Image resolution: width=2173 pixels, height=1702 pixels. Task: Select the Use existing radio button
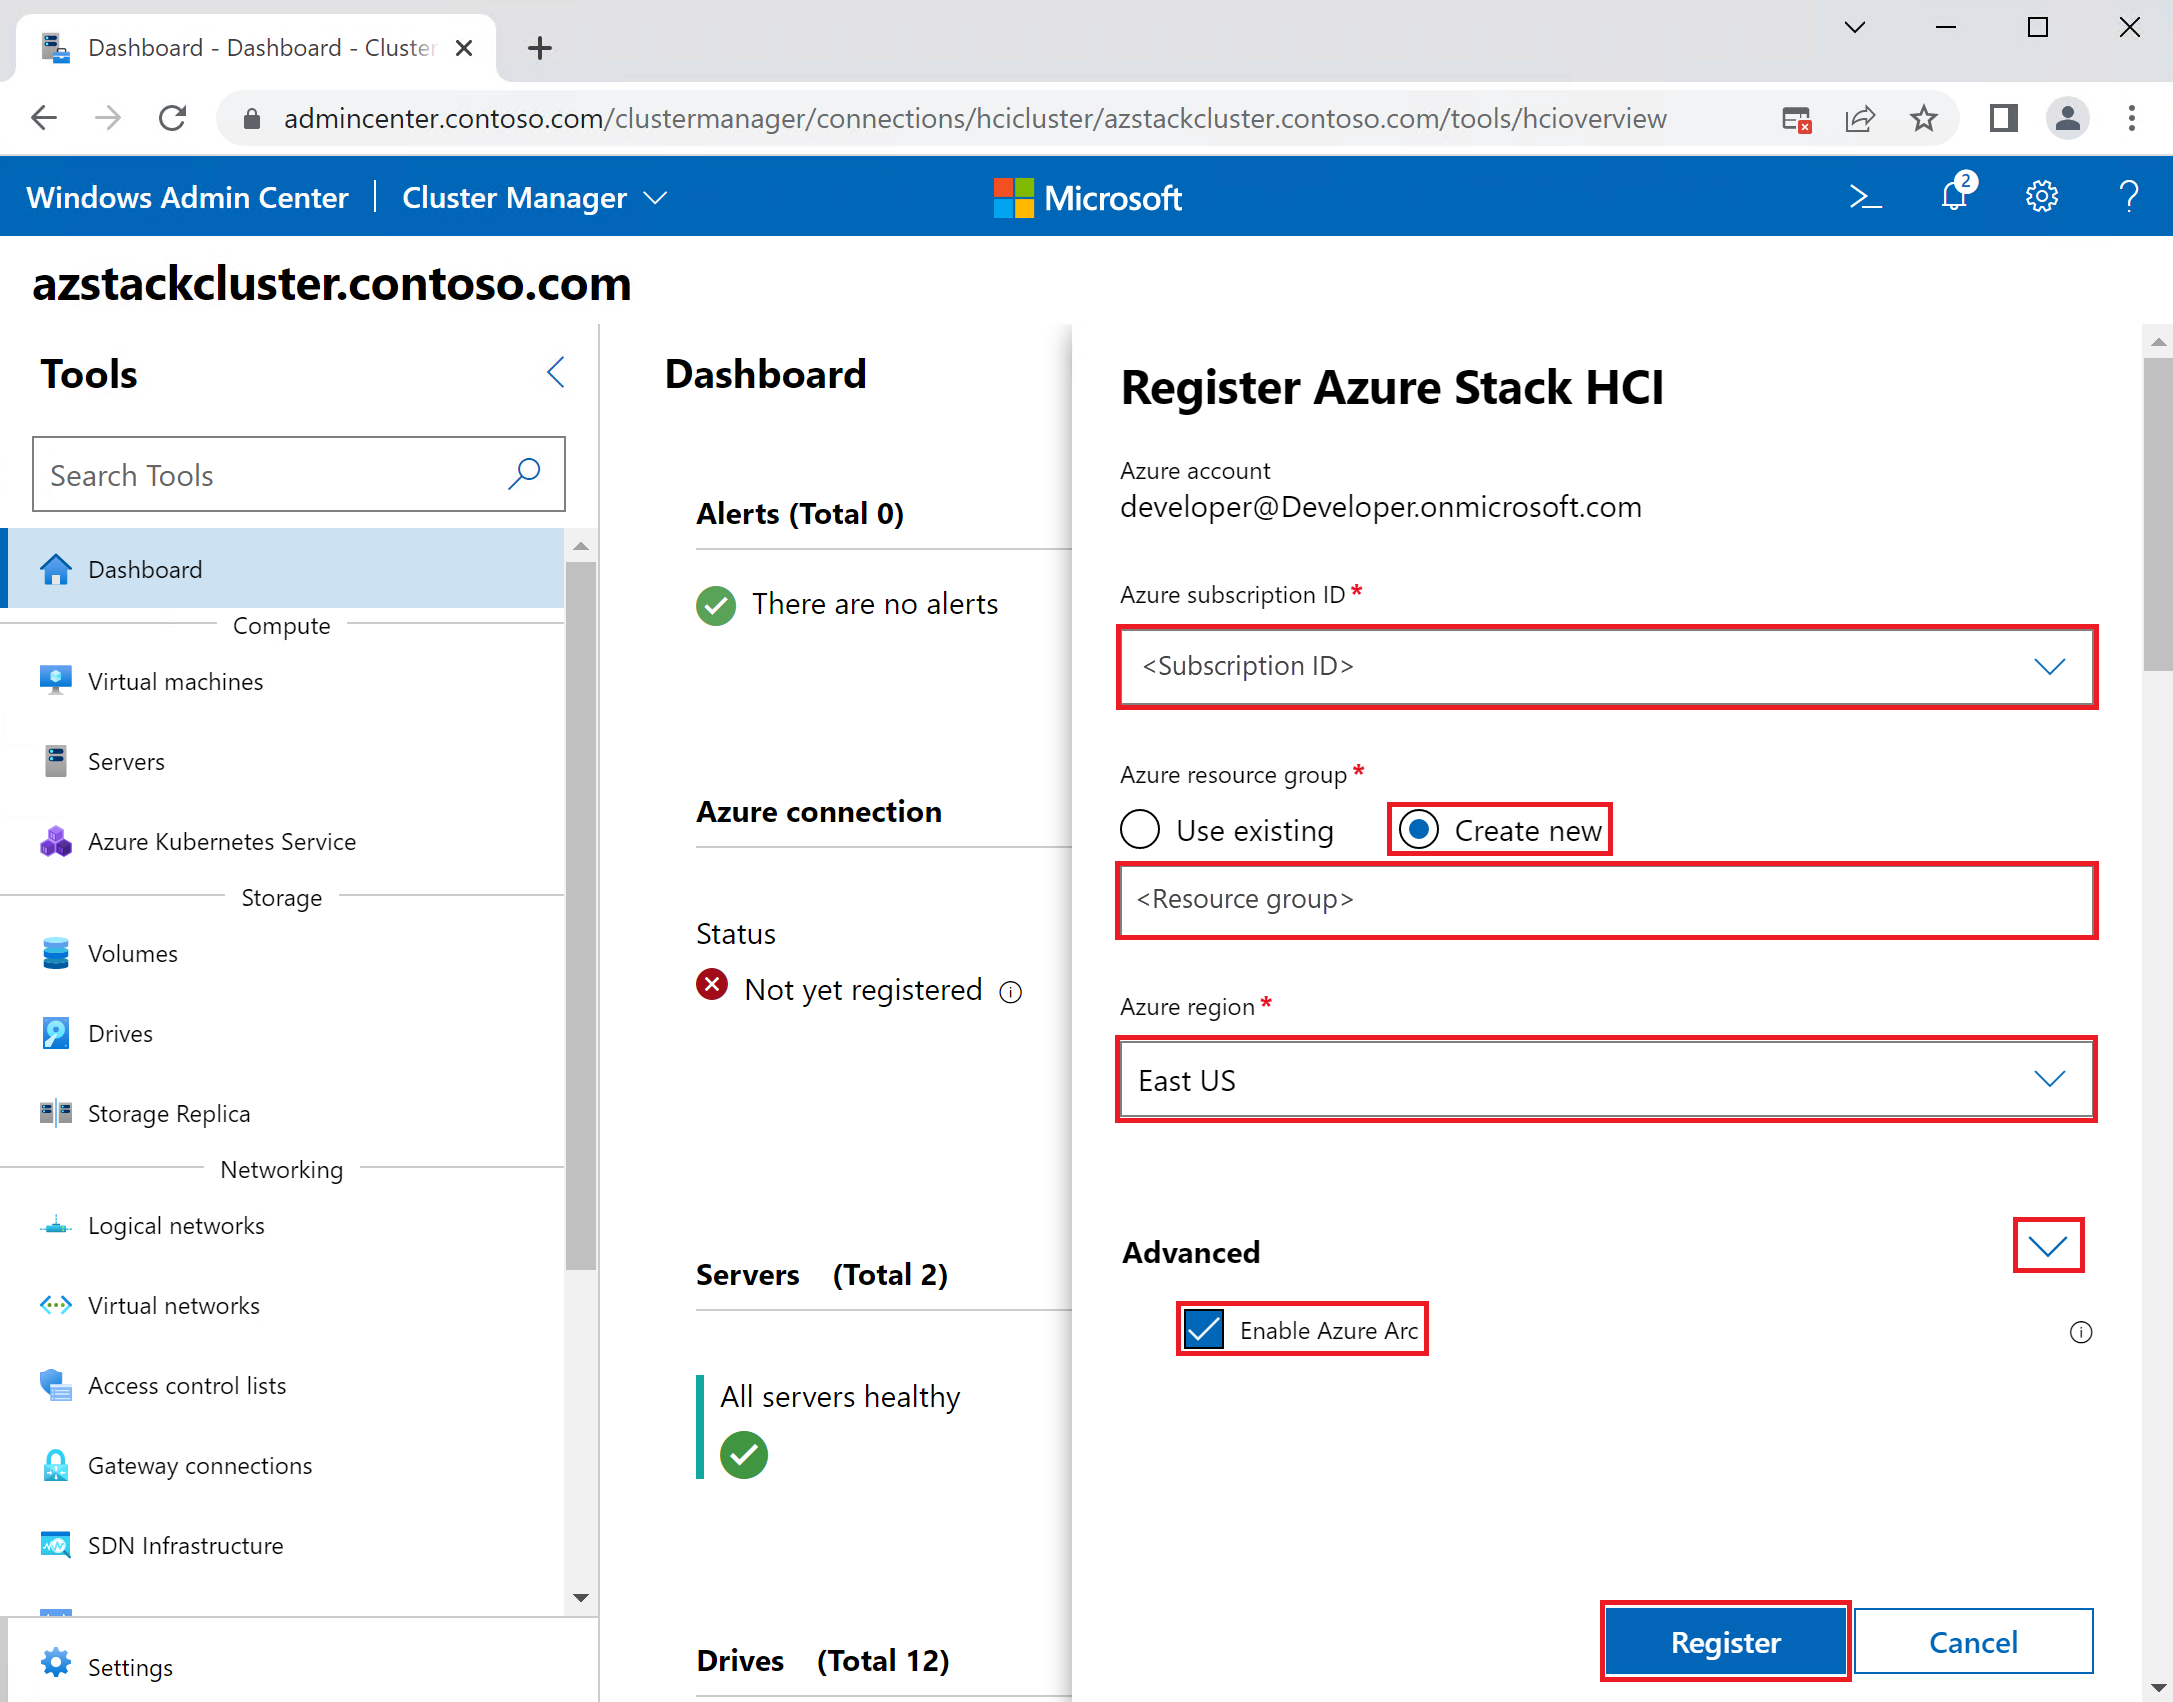[1140, 829]
